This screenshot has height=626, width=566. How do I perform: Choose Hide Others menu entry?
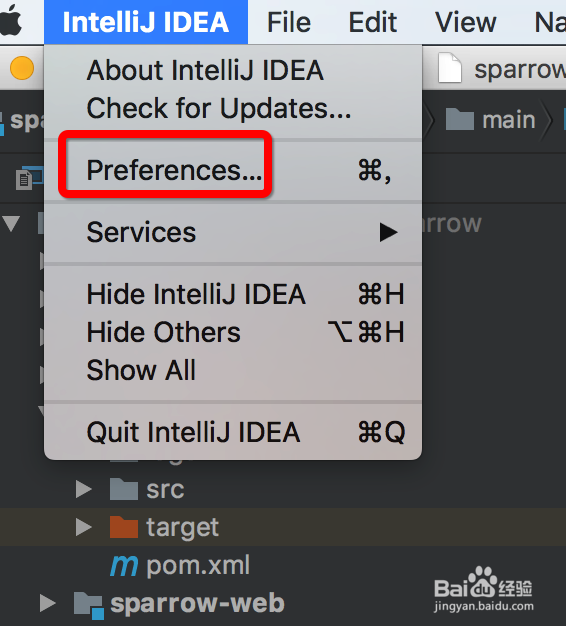(x=233, y=332)
